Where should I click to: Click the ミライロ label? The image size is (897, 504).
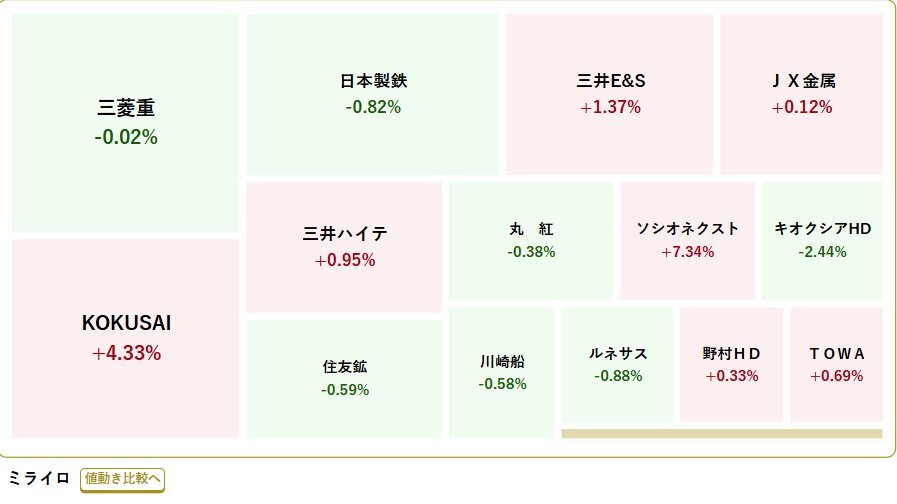[38, 478]
